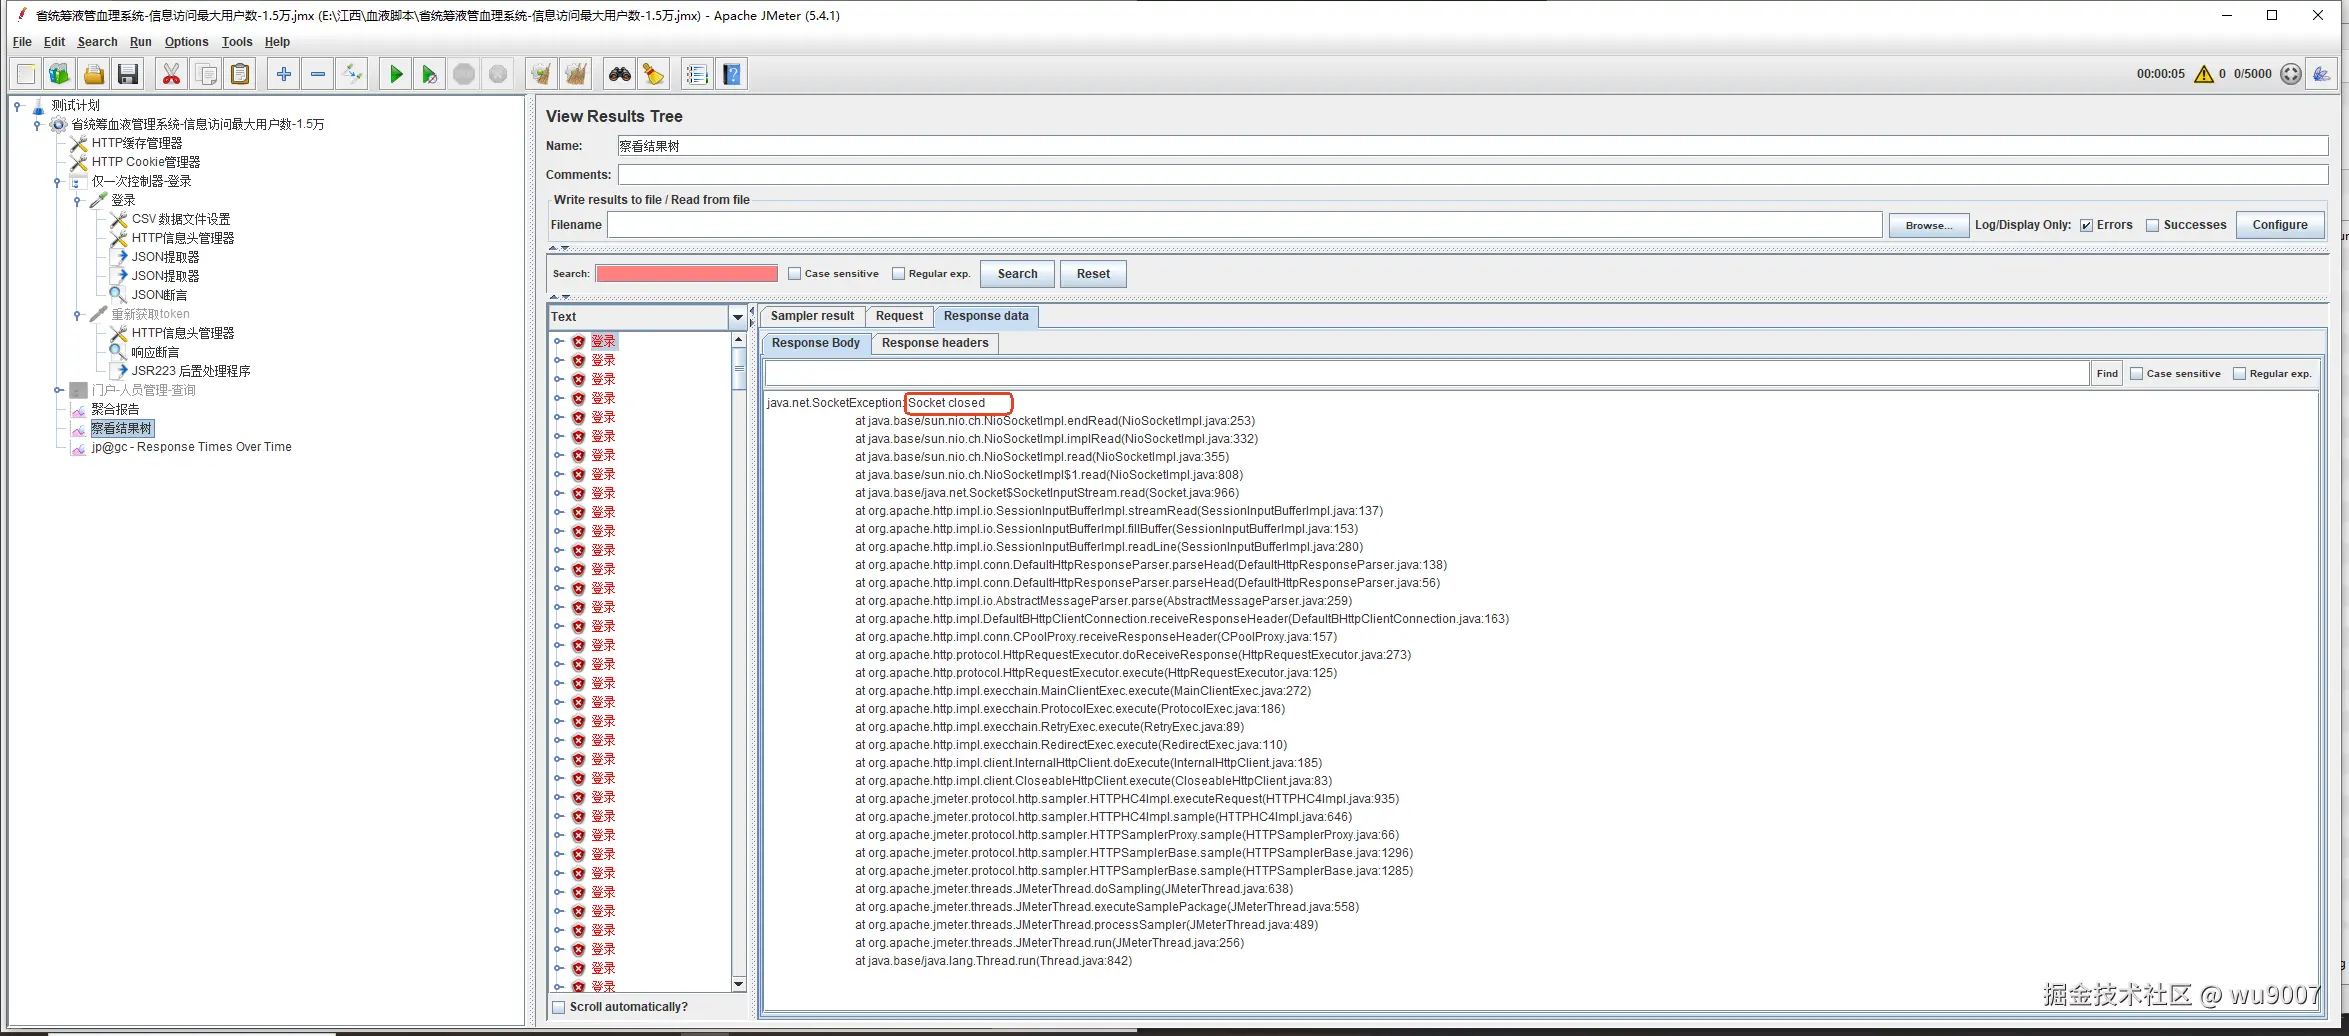Select 聚合报告 in the tree

(x=115, y=409)
